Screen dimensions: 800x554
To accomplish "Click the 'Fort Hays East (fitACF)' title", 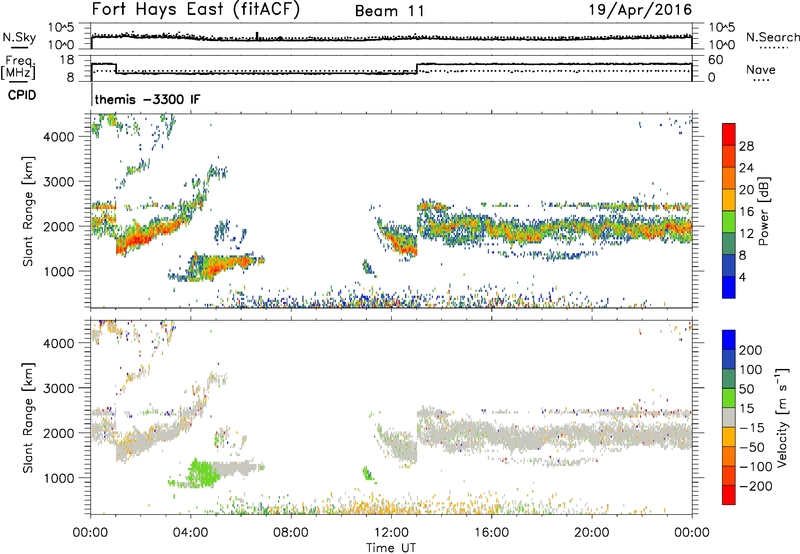I will [x=195, y=10].
